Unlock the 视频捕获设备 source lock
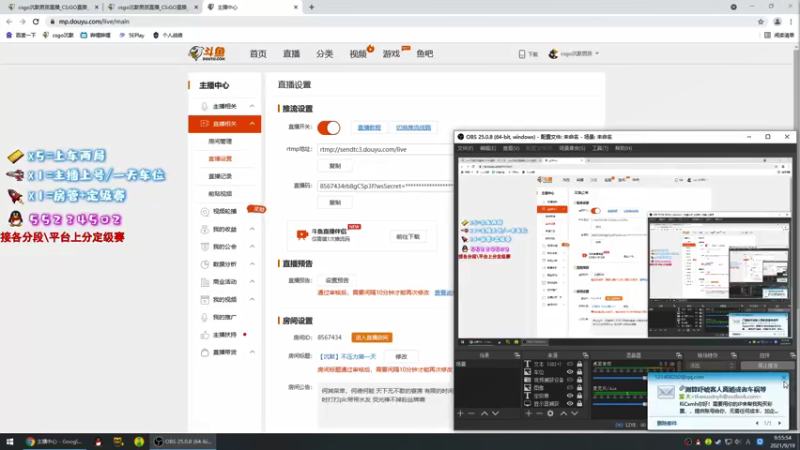Image resolution: width=800 pixels, height=450 pixels. click(579, 380)
